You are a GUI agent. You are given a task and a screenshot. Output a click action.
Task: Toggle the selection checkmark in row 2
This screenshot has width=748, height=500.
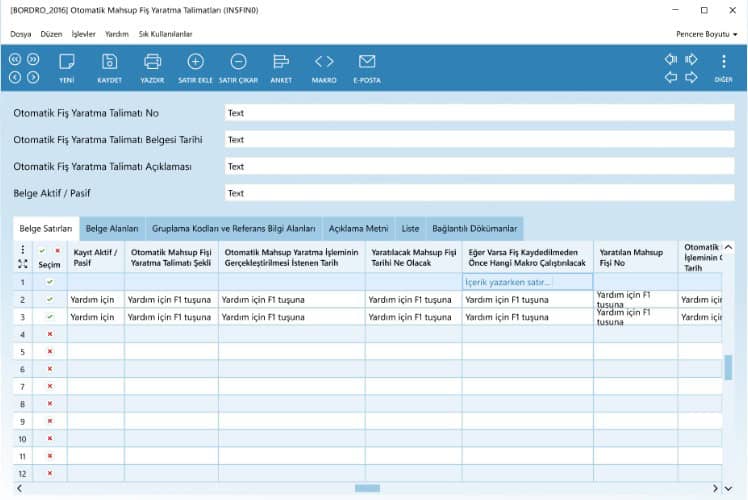click(x=49, y=299)
